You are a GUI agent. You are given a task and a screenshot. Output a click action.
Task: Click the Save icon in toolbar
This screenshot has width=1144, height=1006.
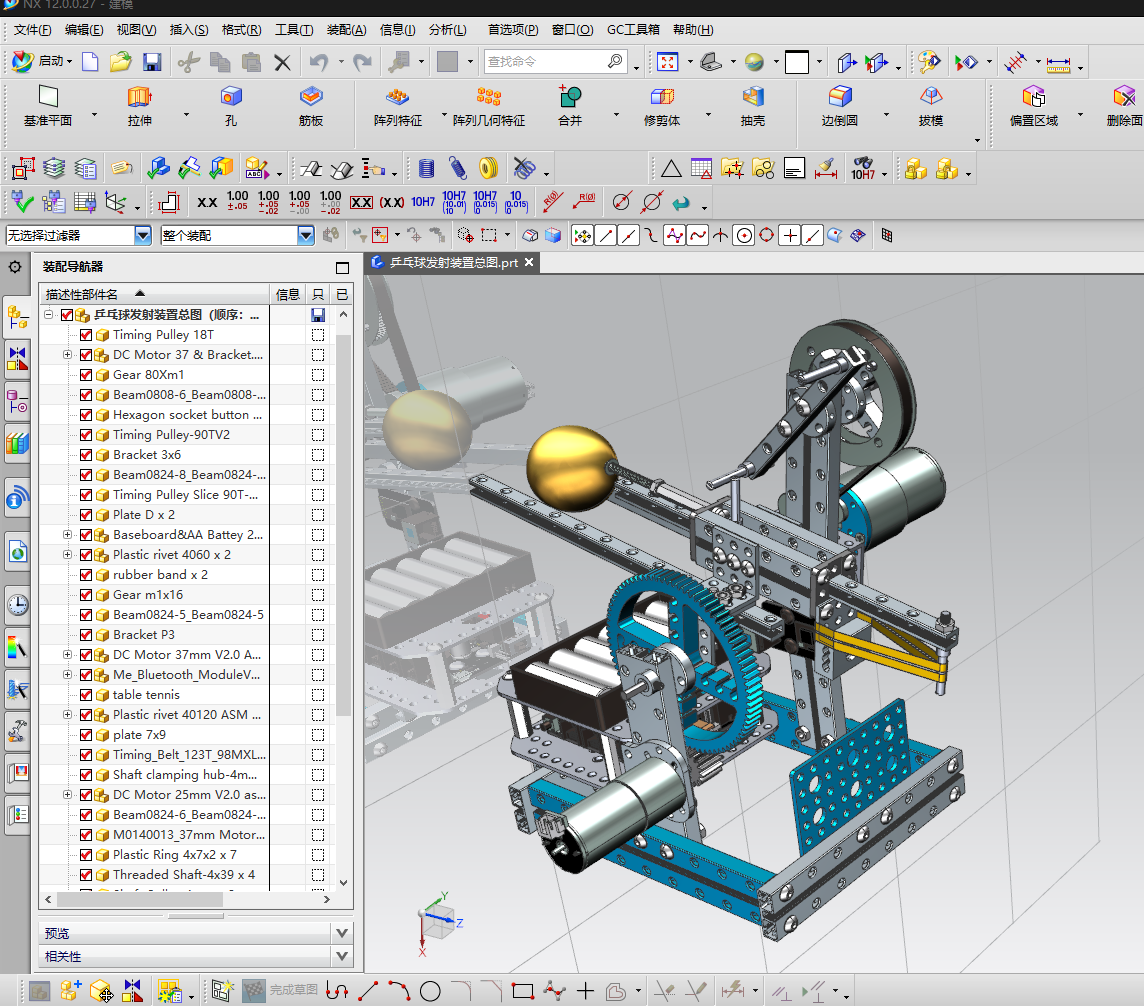[152, 62]
